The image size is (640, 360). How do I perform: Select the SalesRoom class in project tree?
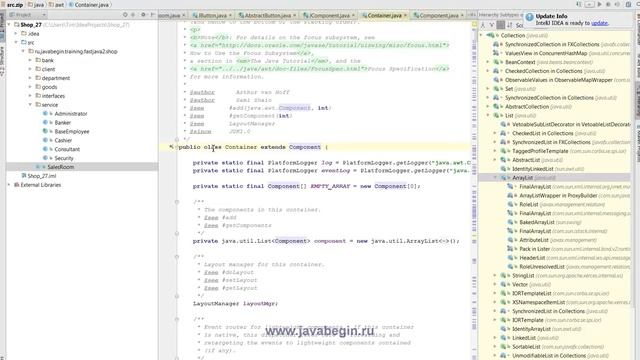coord(60,167)
